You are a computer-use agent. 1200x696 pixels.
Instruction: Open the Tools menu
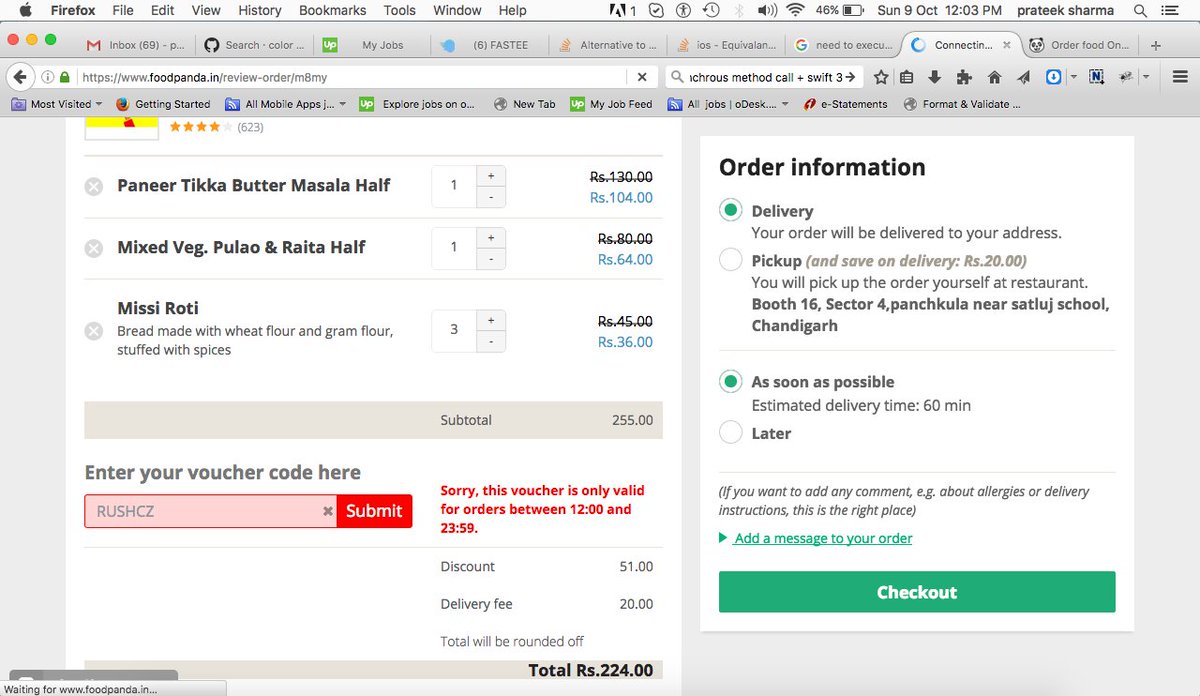(x=399, y=10)
